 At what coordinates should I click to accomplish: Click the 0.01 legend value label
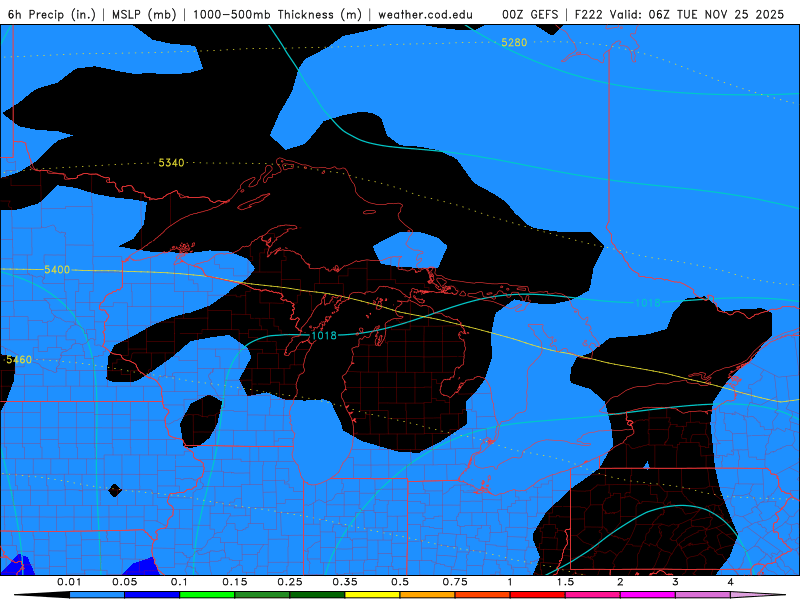(69, 582)
